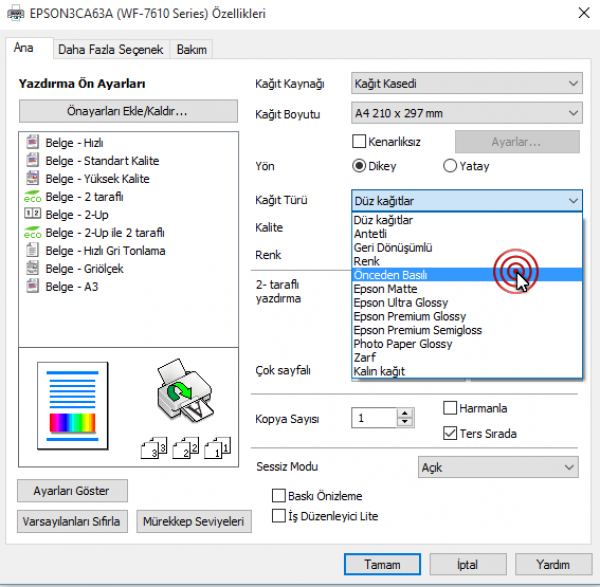This screenshot has width=600, height=587.
Task: Select the Belge - Standart Kalite preset
Action: (x=102, y=161)
